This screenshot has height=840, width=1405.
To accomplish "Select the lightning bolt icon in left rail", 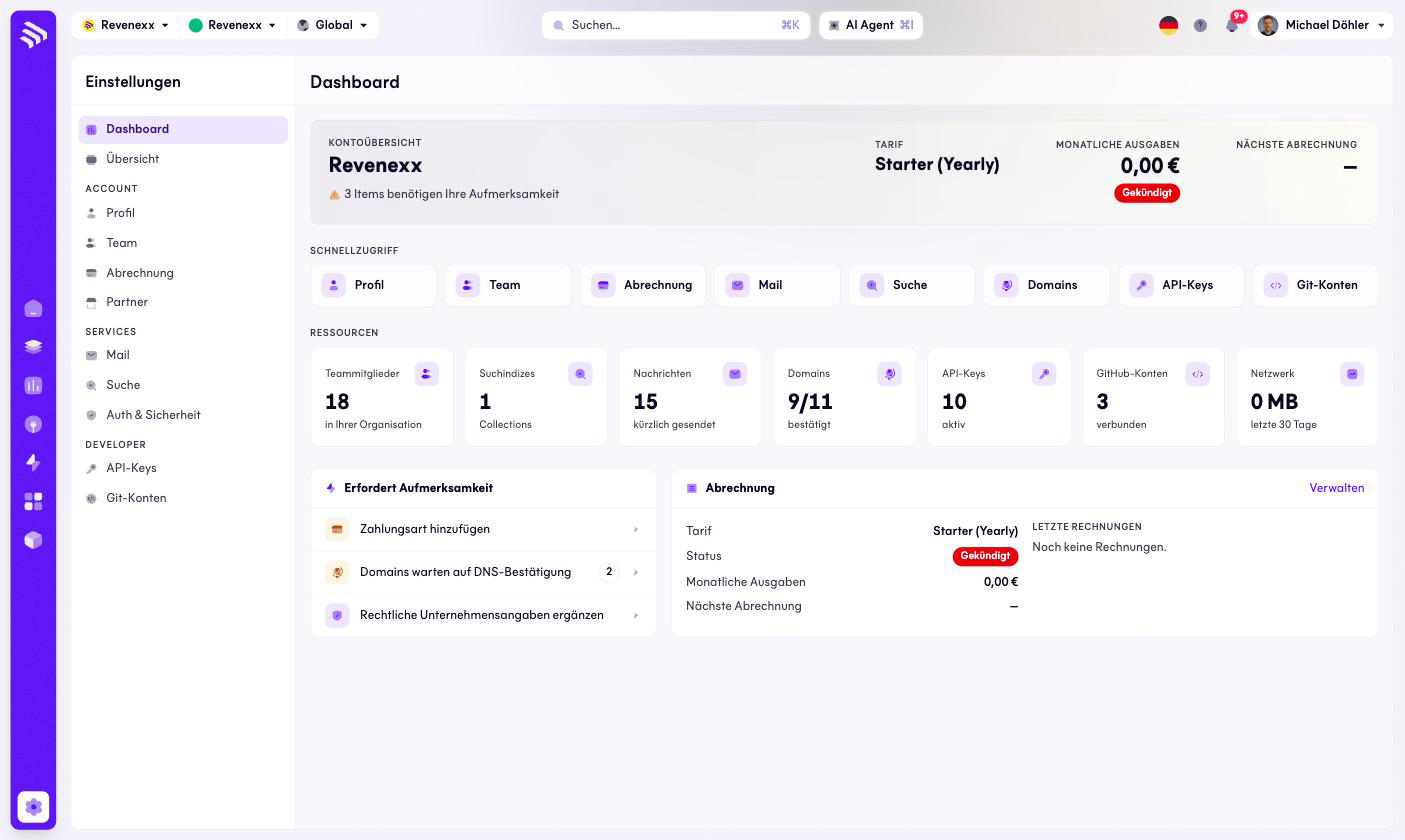I will tap(33, 462).
